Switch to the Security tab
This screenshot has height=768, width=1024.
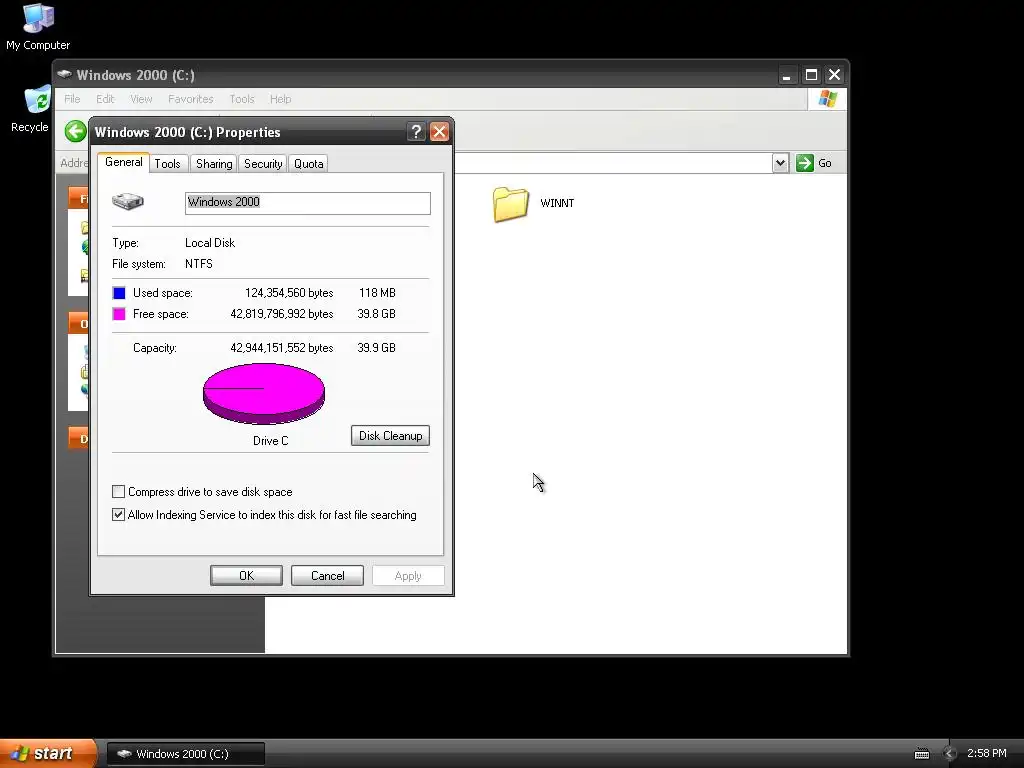(x=263, y=164)
